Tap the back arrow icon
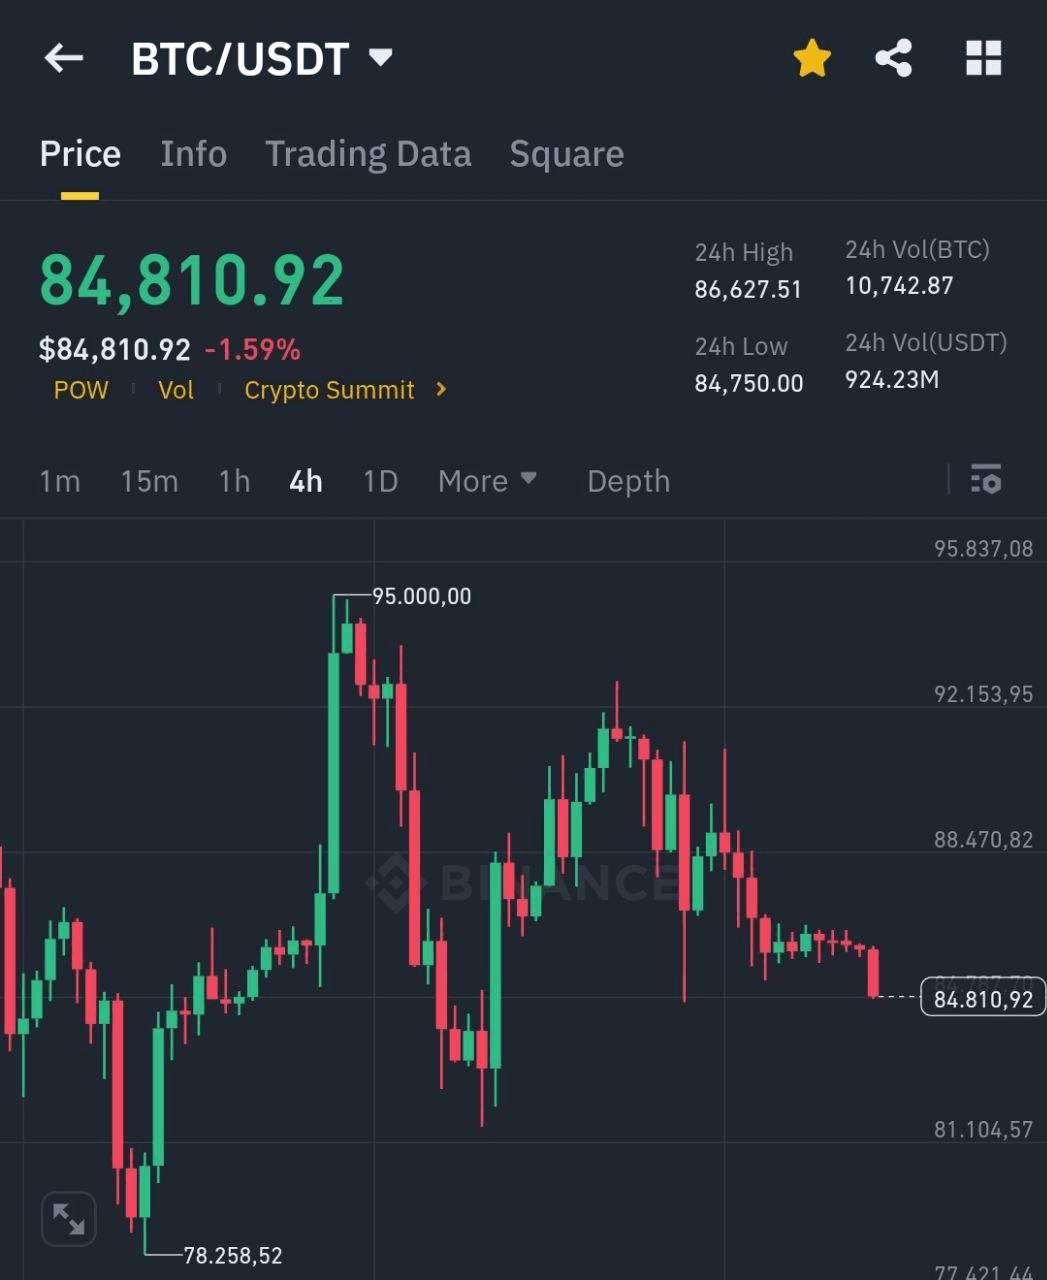Screen dimensions: 1047x1280 point(63,58)
